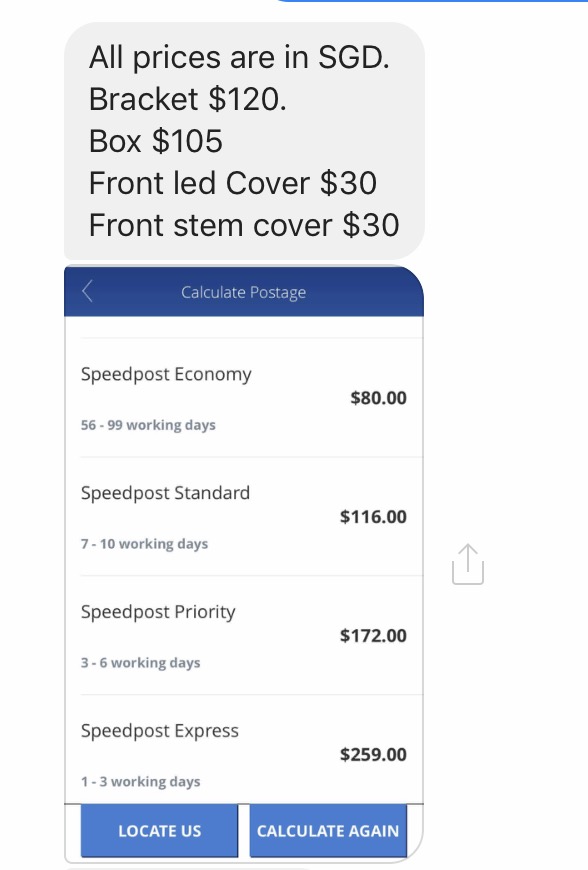Click the $259.00 price
The image size is (588, 870).
pyautogui.click(x=373, y=754)
